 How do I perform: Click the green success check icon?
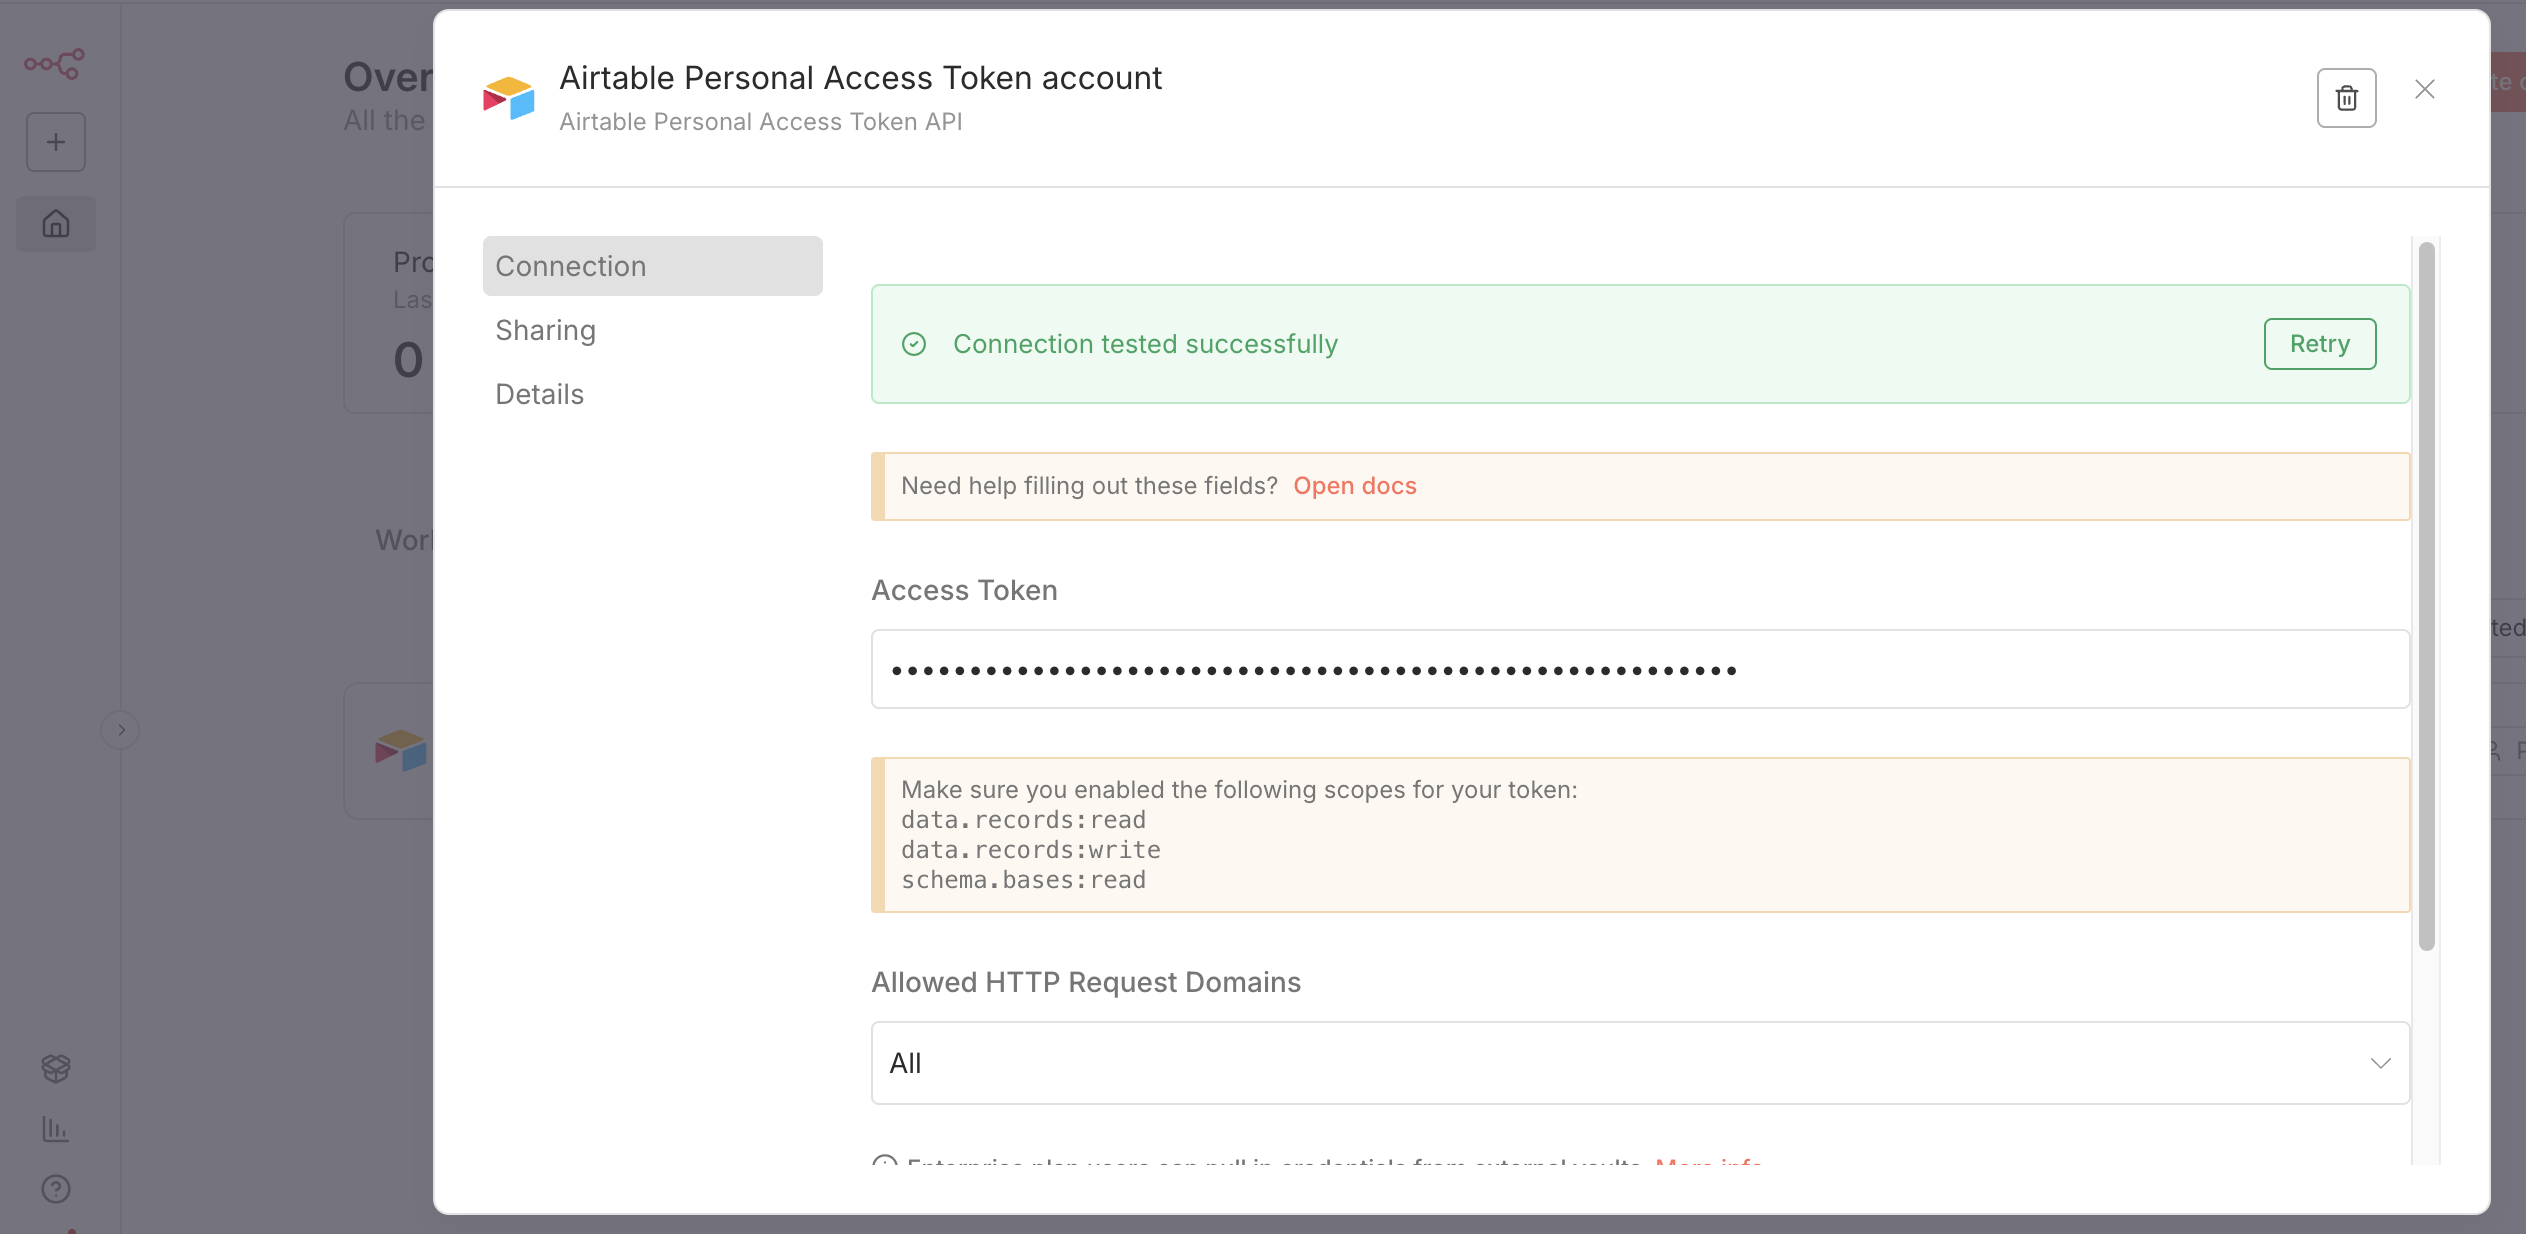tap(914, 344)
